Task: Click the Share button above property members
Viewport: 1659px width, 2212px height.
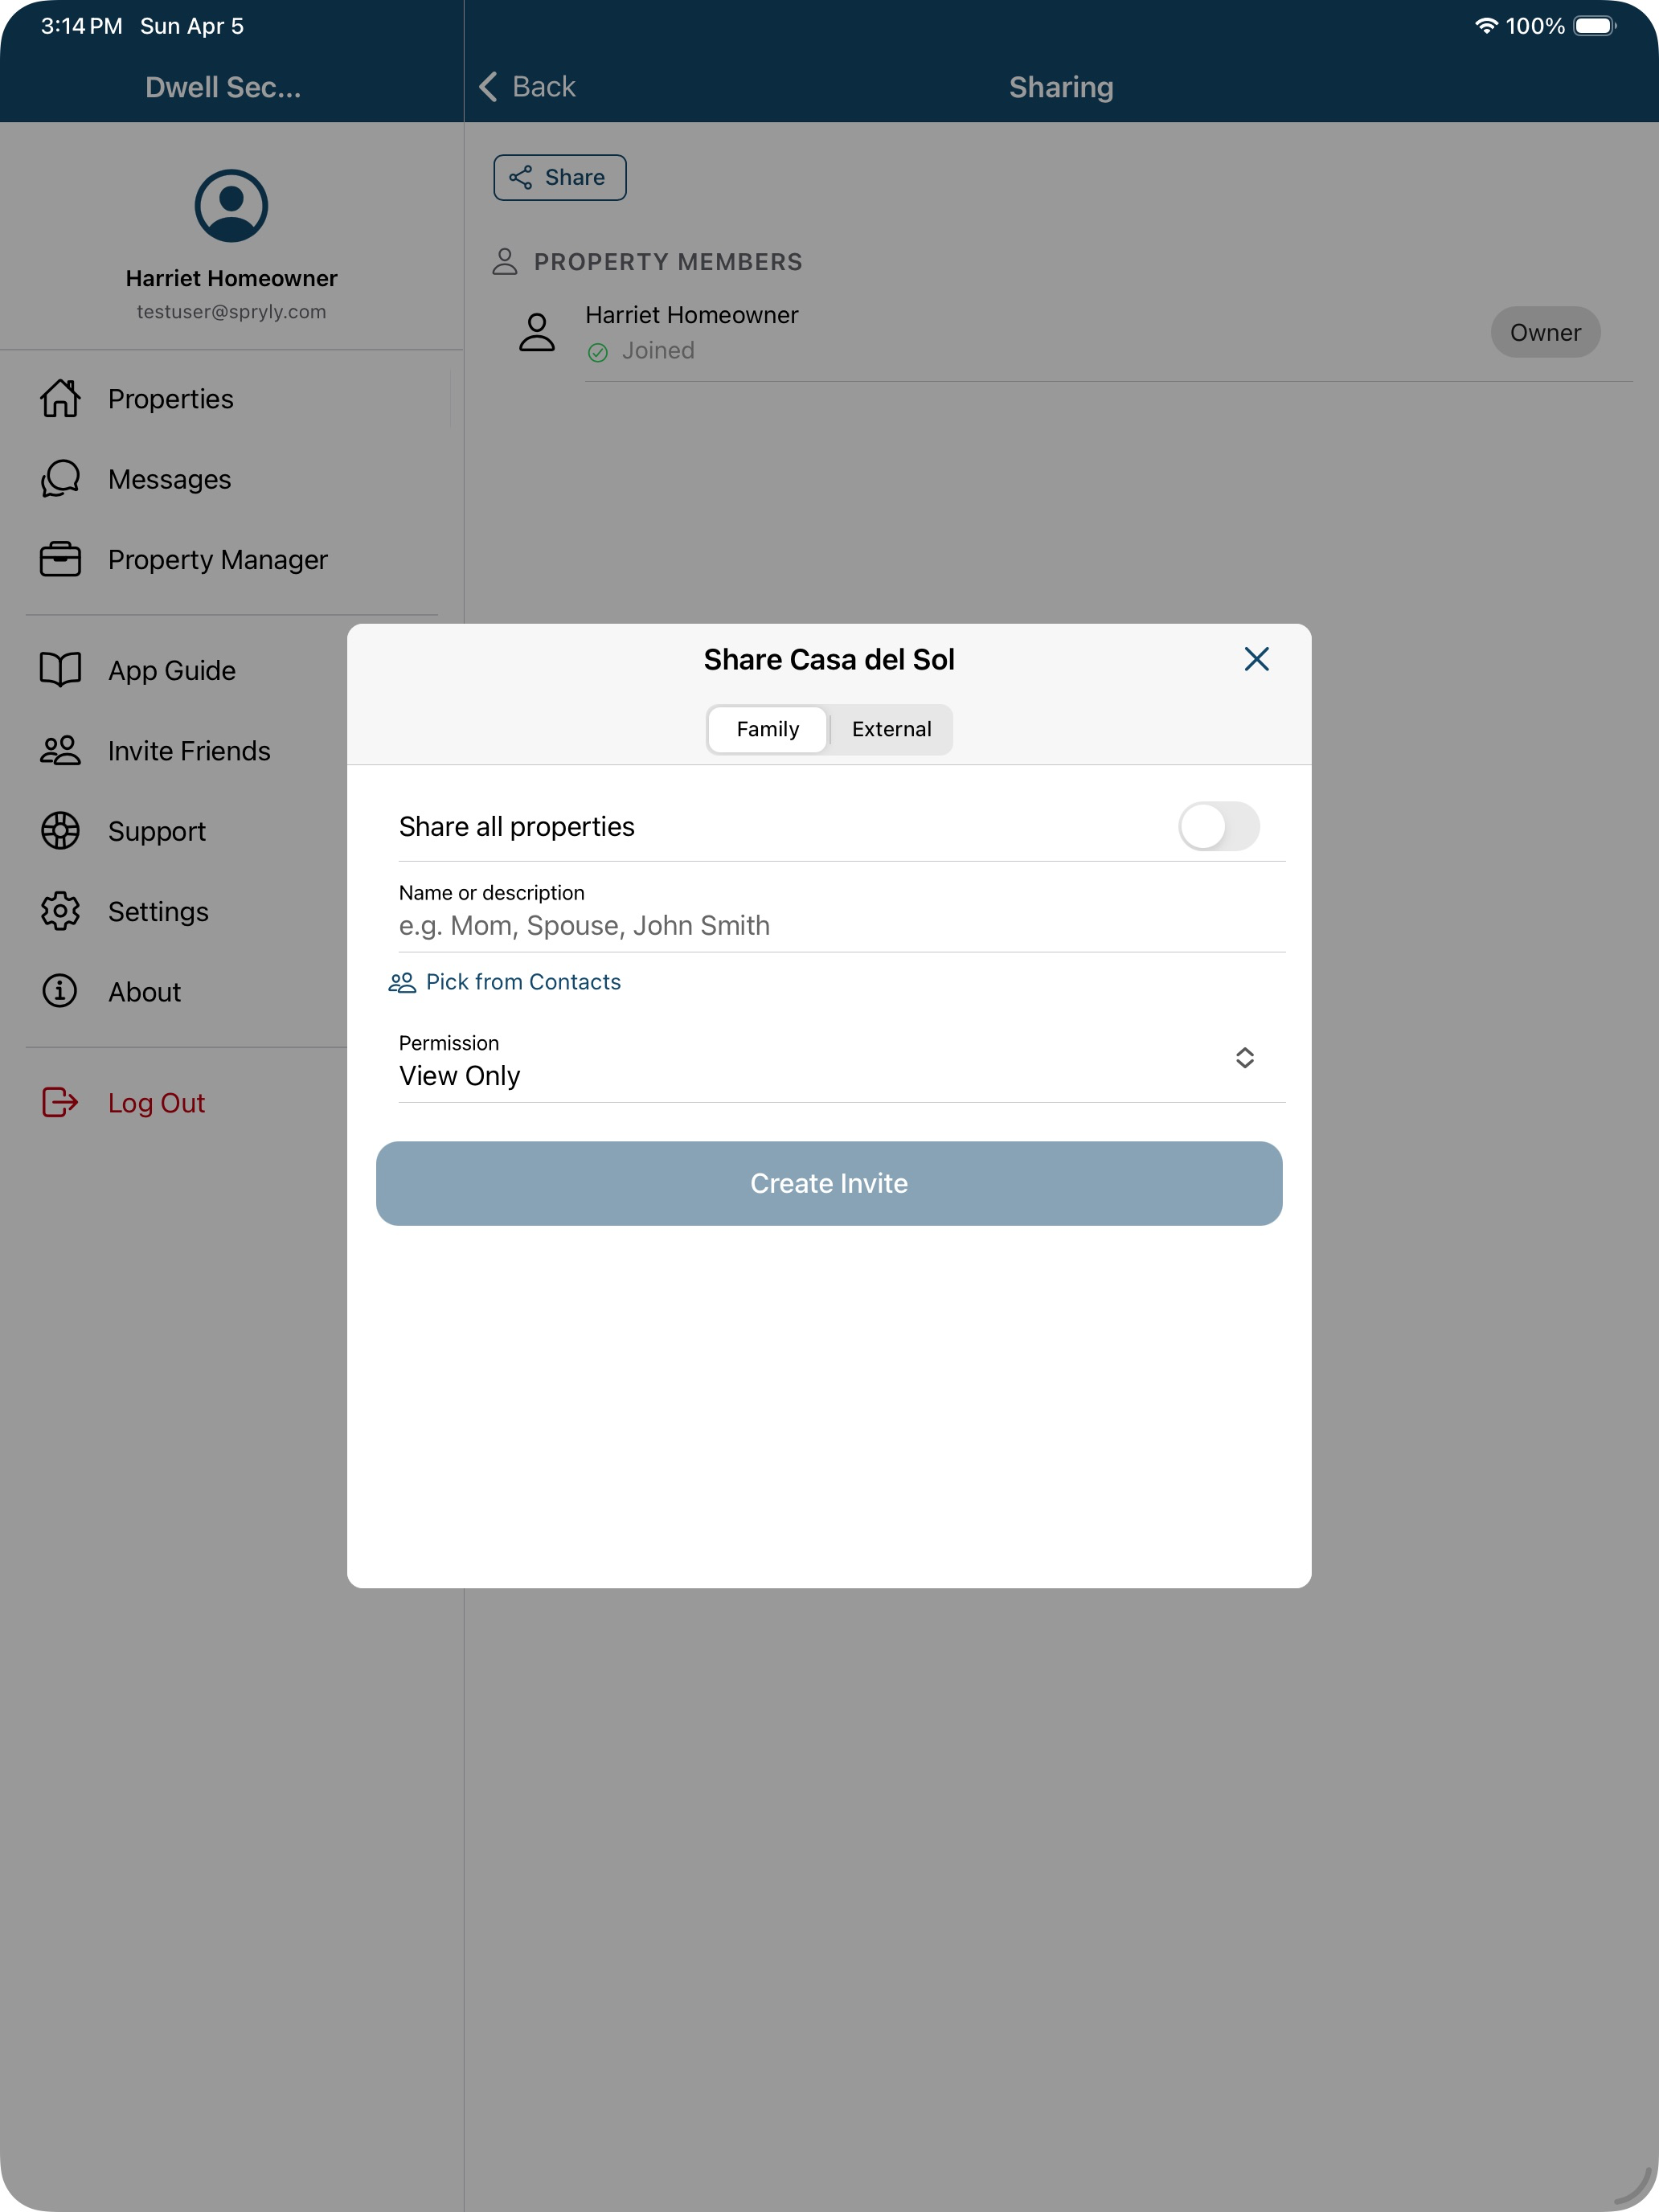Action: 560,177
